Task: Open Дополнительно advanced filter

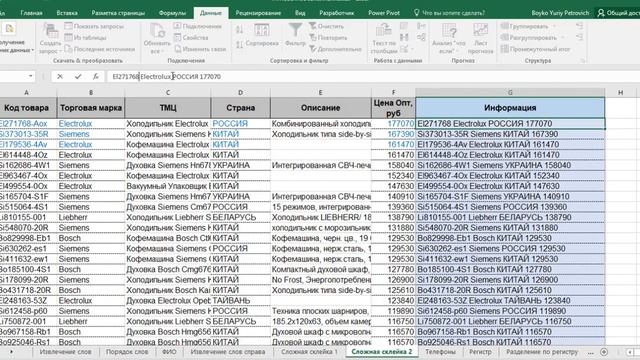Action: (x=336, y=49)
